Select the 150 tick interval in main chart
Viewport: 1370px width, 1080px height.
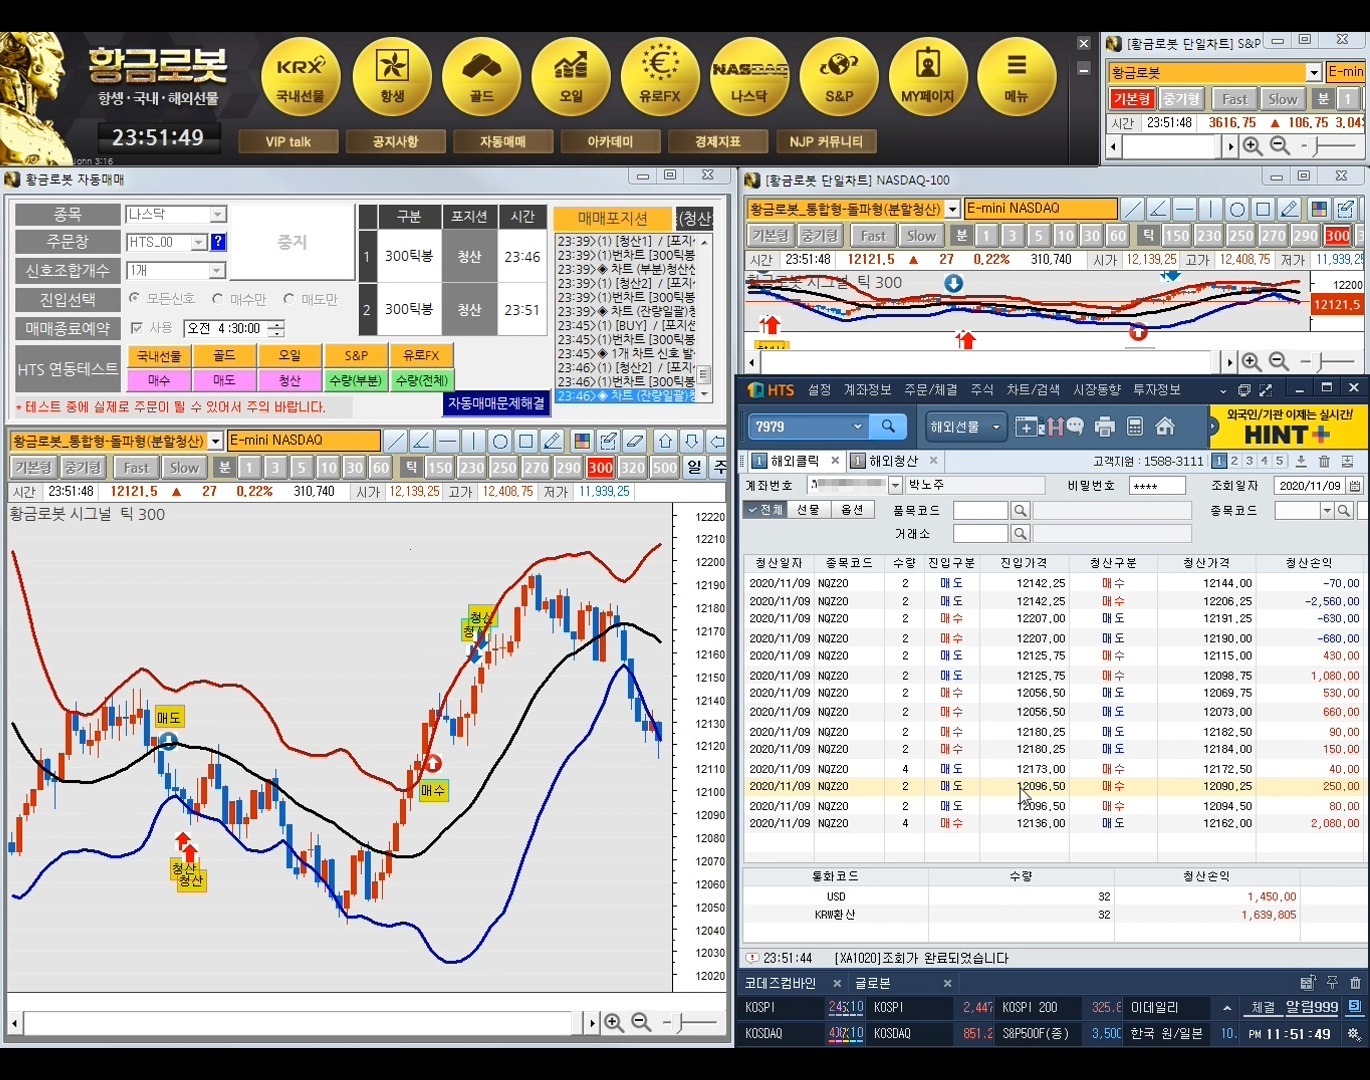click(441, 468)
